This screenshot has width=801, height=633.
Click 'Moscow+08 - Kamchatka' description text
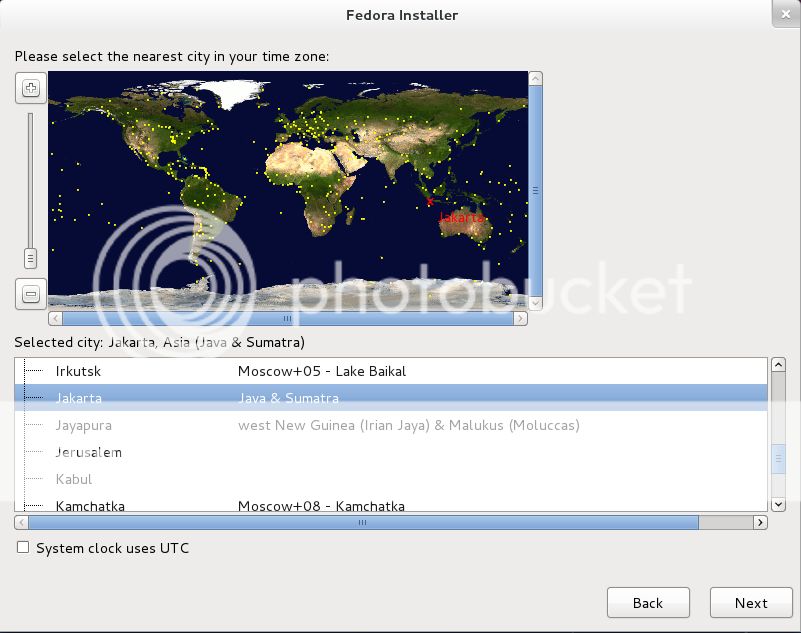[x=321, y=506]
